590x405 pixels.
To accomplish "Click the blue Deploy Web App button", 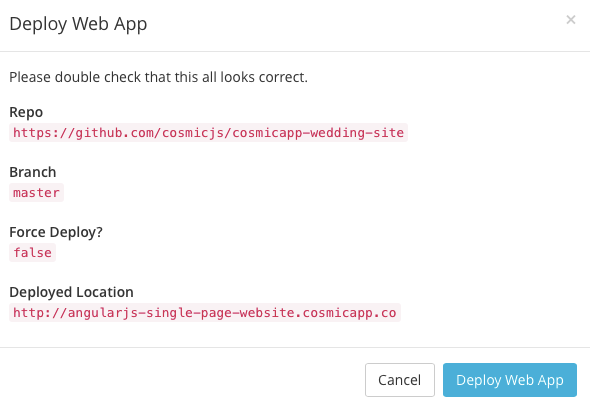I will click(509, 380).
